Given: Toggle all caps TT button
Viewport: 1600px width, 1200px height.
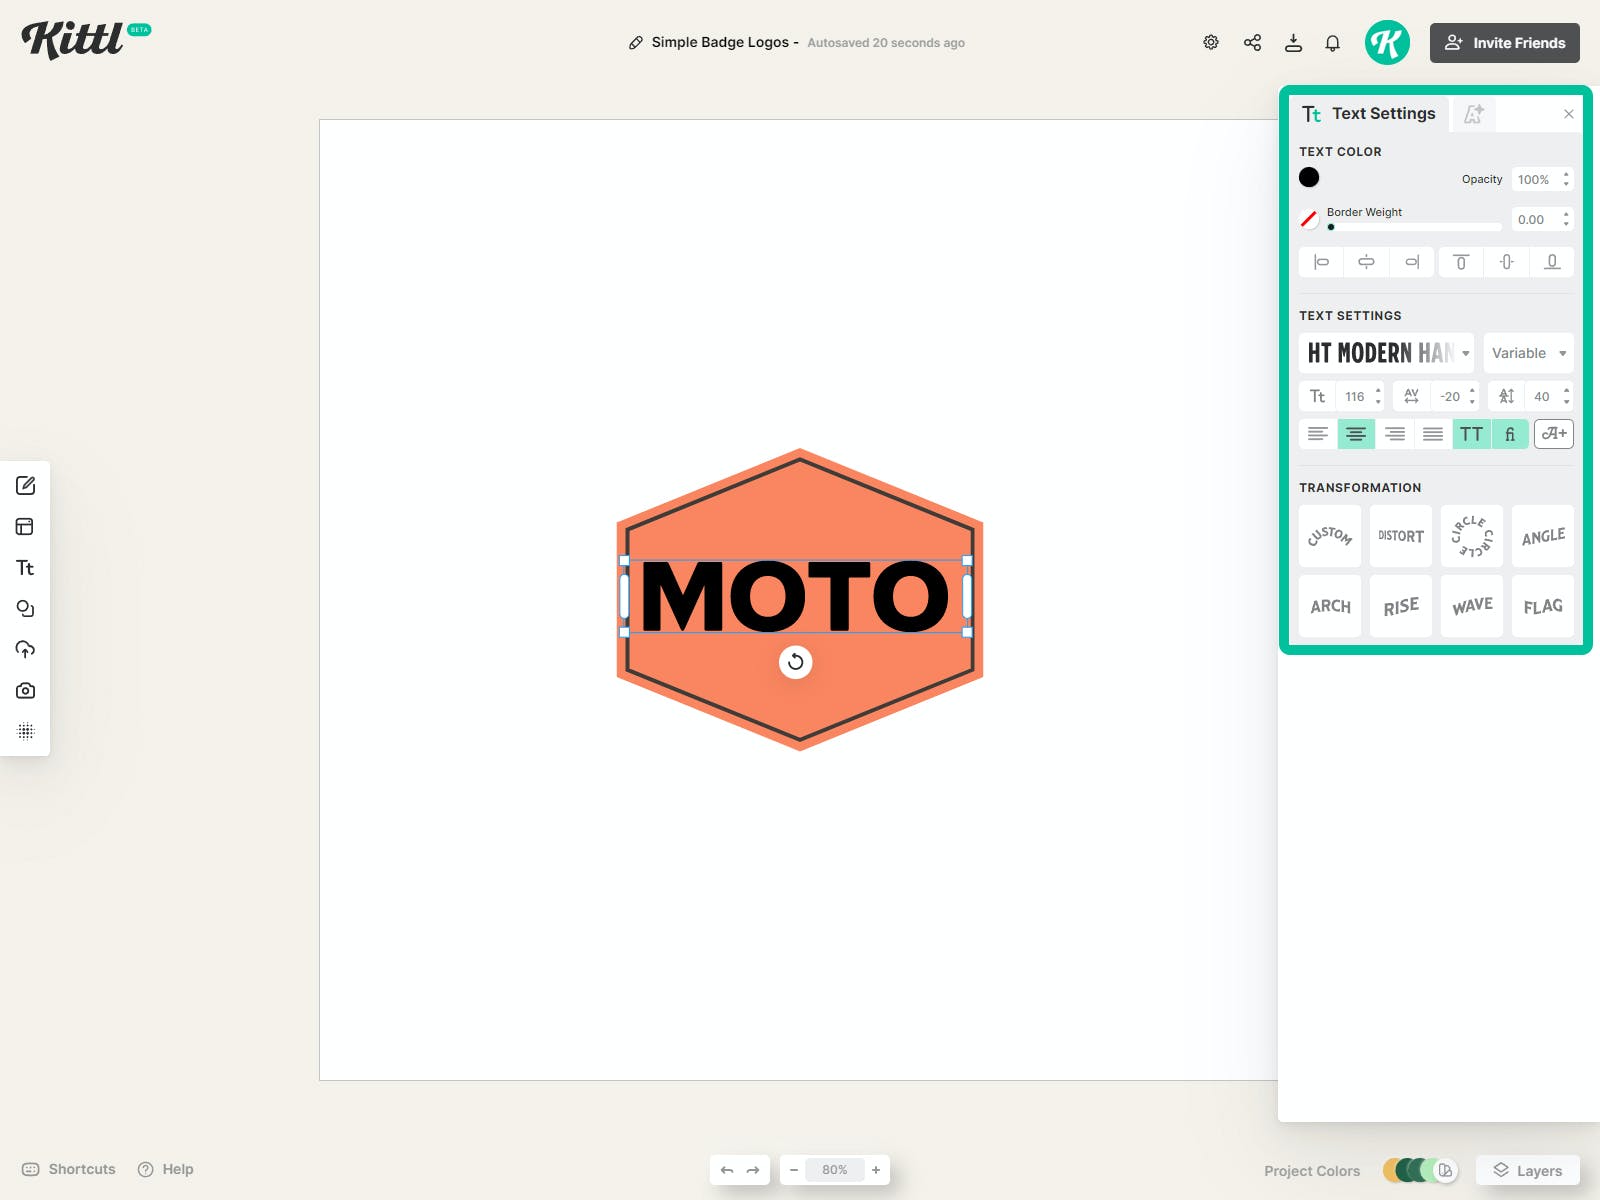Looking at the screenshot, I should (x=1471, y=434).
